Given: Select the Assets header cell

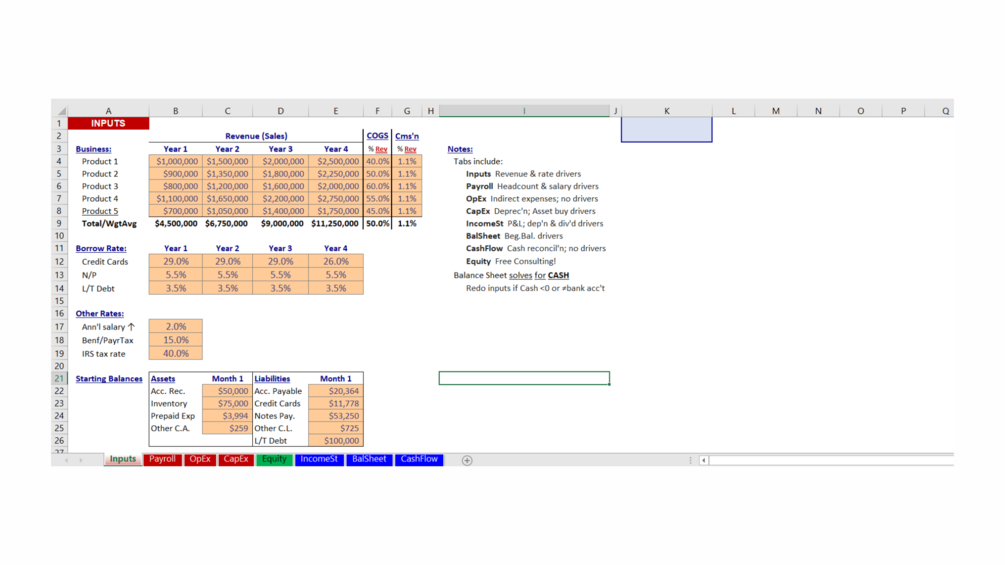Looking at the screenshot, I should (176, 379).
